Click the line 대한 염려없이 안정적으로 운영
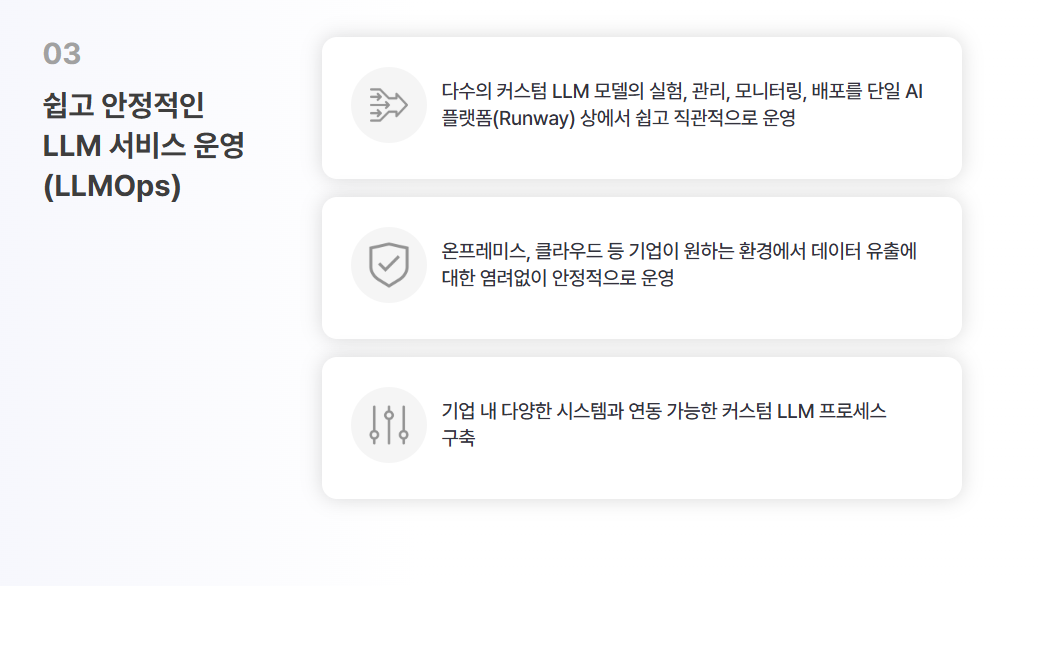 click(557, 278)
